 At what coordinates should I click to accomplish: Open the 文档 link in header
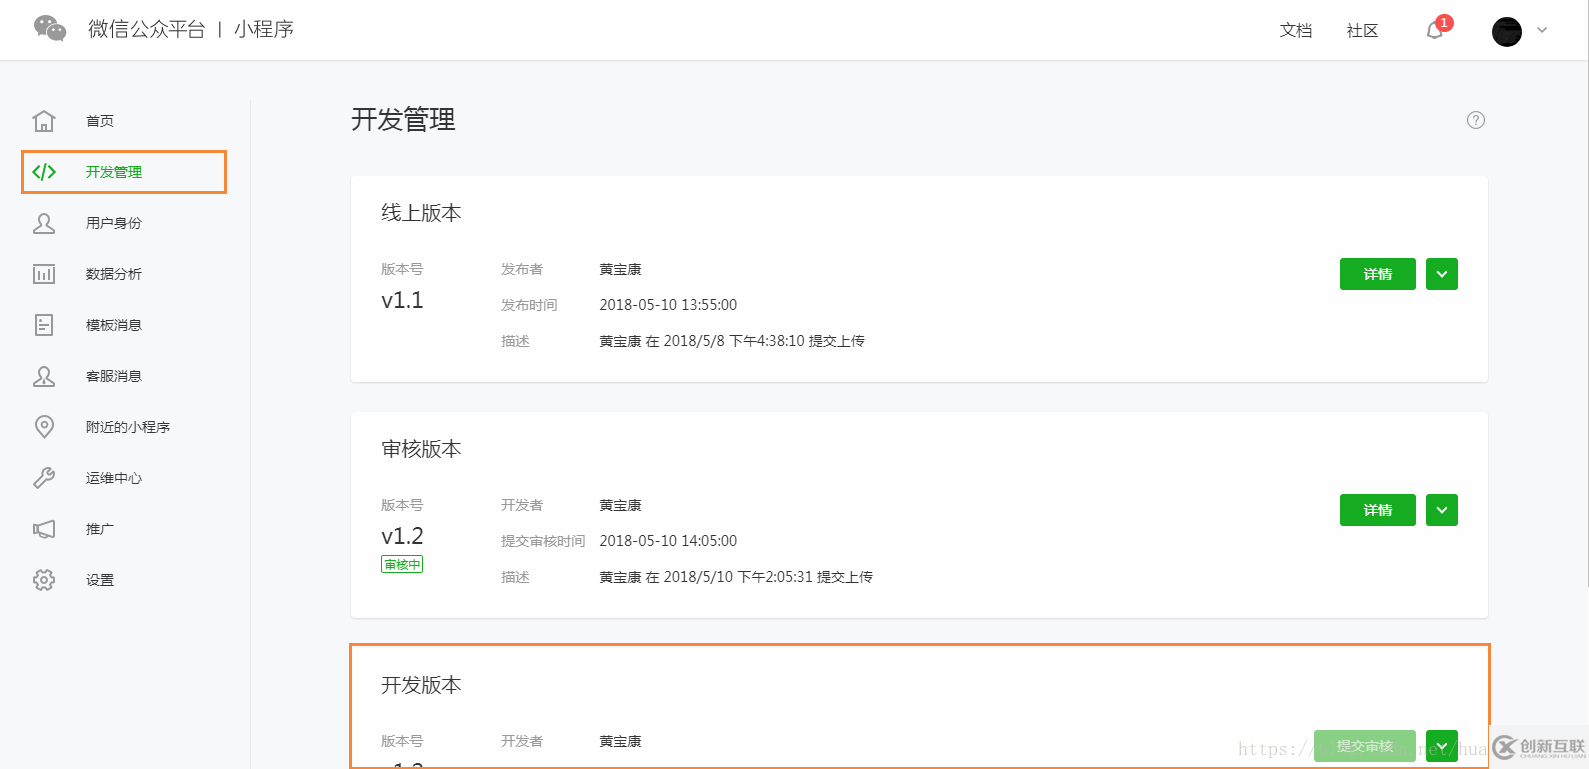point(1295,31)
